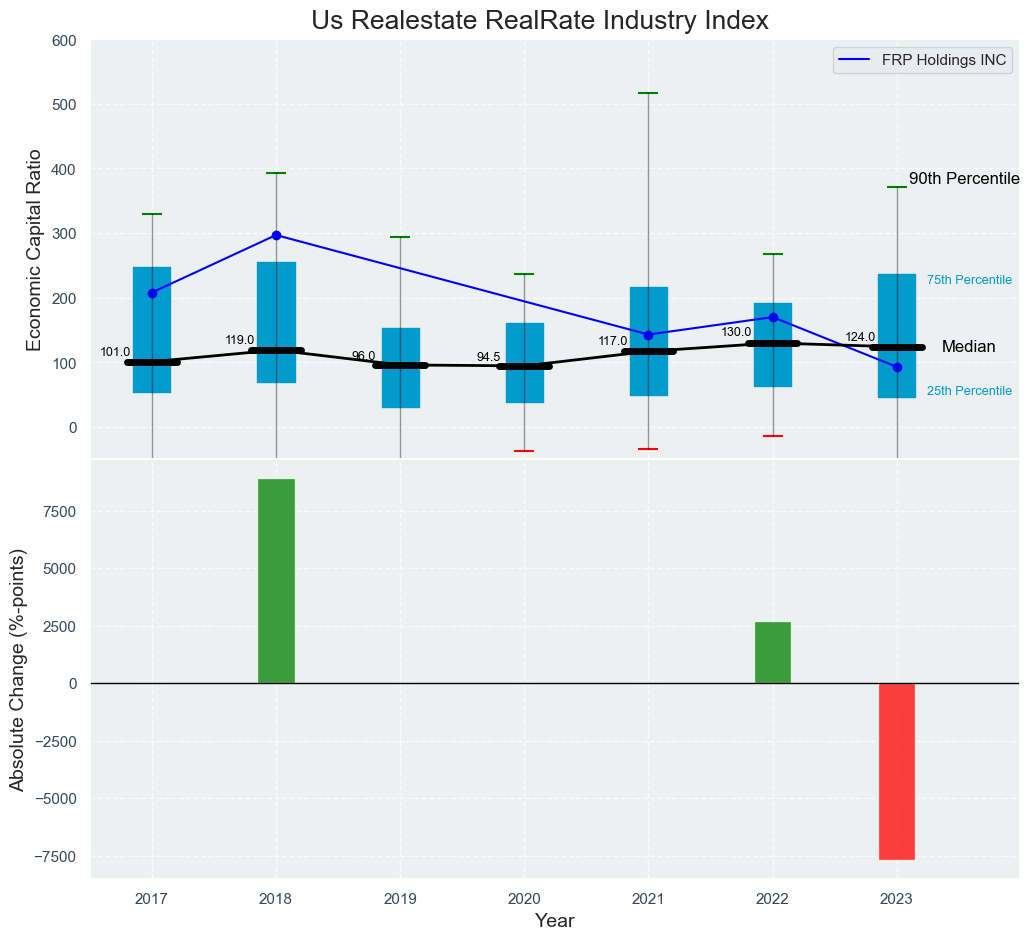Click the 2017 blue FRP data point
Screen dimensions: 1030x940
[152, 293]
